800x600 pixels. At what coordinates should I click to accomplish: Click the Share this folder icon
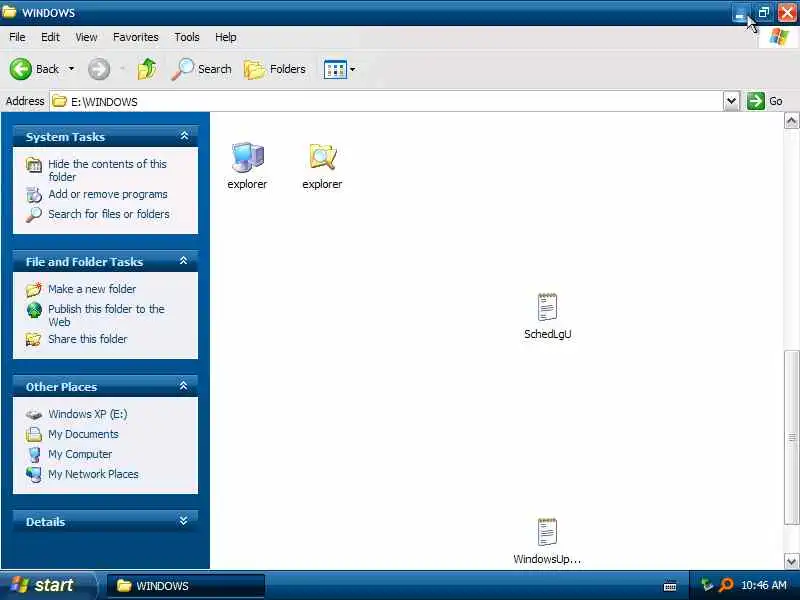[34, 339]
